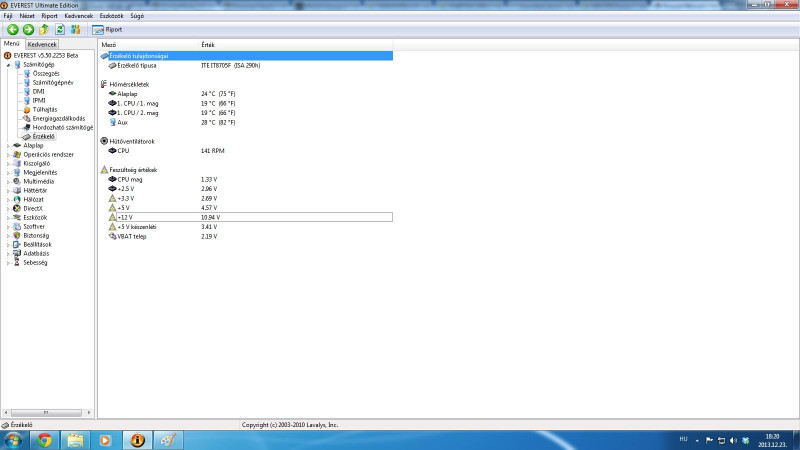Select Érzékelő in the tree
Viewport: 800px width, 450px height.
click(x=43, y=137)
